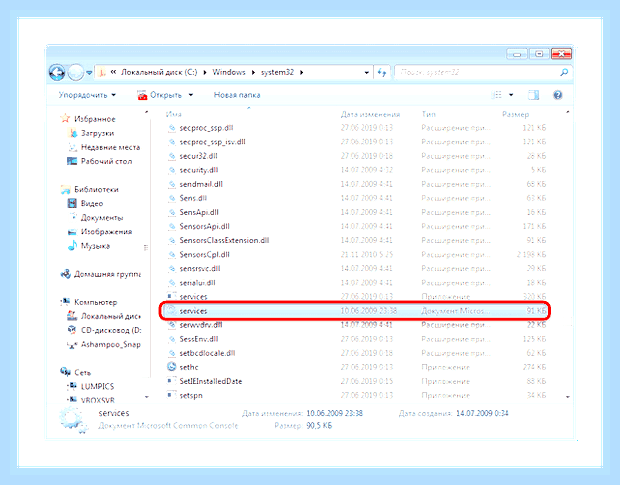
Task: Change view with the view icon
Action: pyautogui.click(x=497, y=95)
